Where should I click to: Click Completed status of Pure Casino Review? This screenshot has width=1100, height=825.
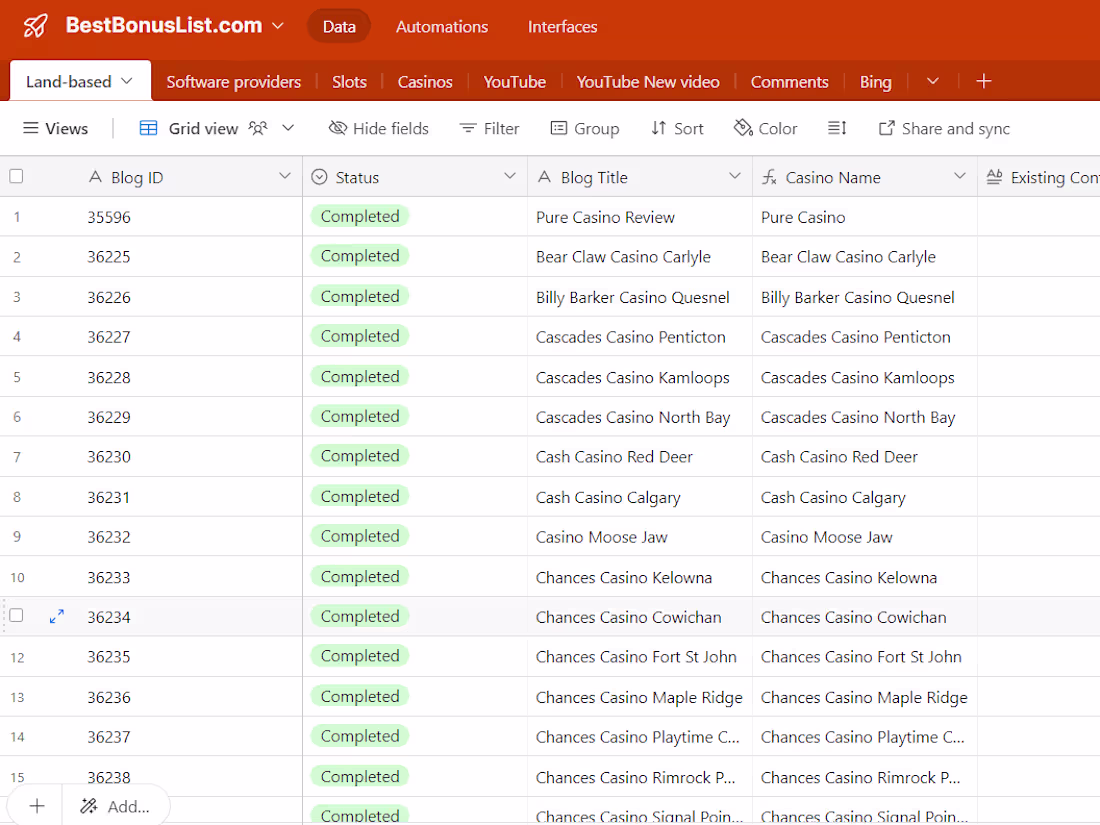click(x=360, y=216)
